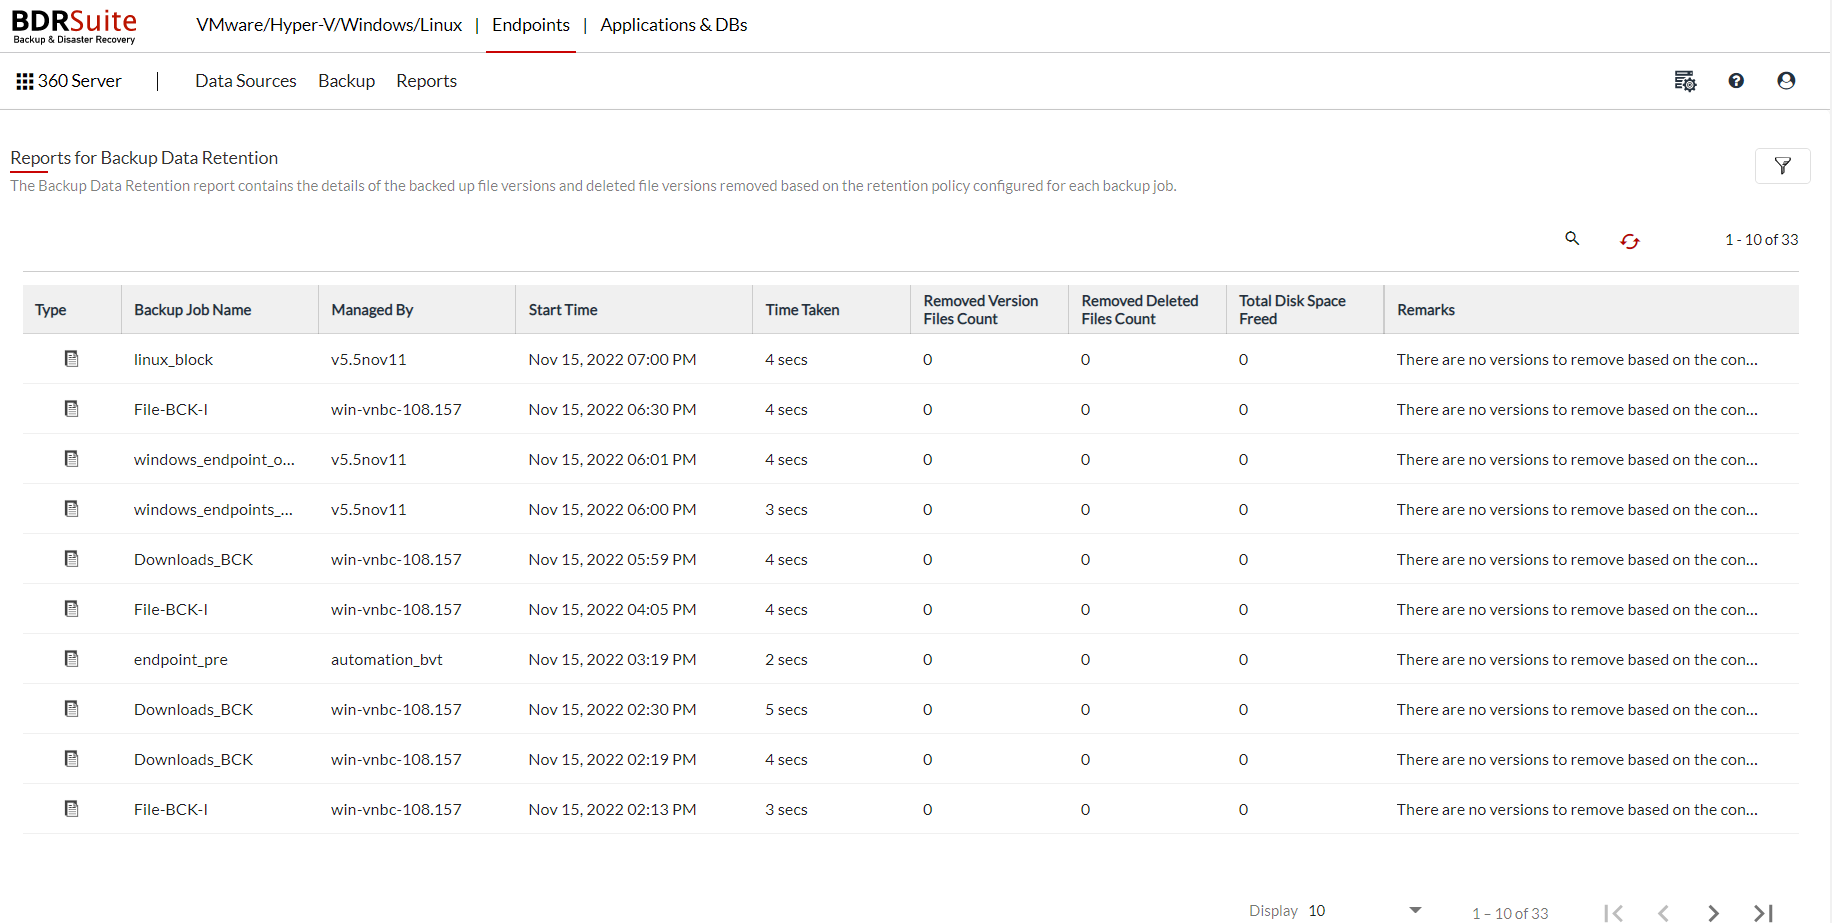Screen dimensions: 1832x923
Task: Open the Backup menu
Action: click(x=346, y=81)
